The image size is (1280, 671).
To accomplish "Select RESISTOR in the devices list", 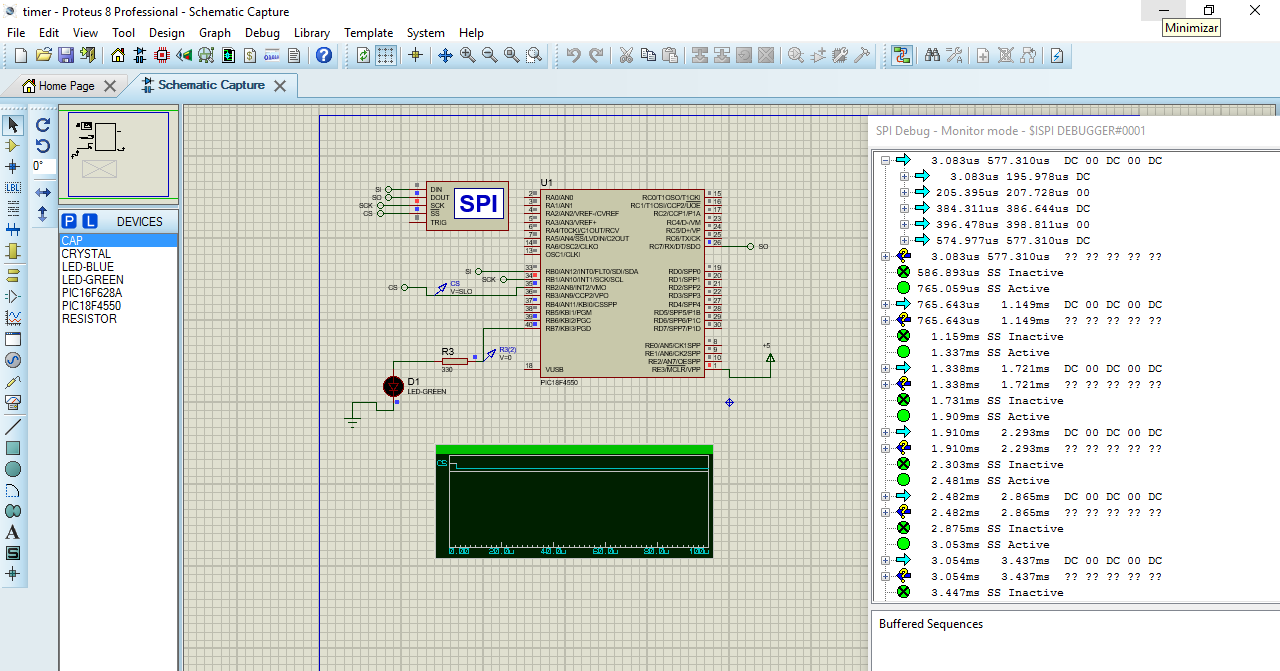I will [89, 319].
